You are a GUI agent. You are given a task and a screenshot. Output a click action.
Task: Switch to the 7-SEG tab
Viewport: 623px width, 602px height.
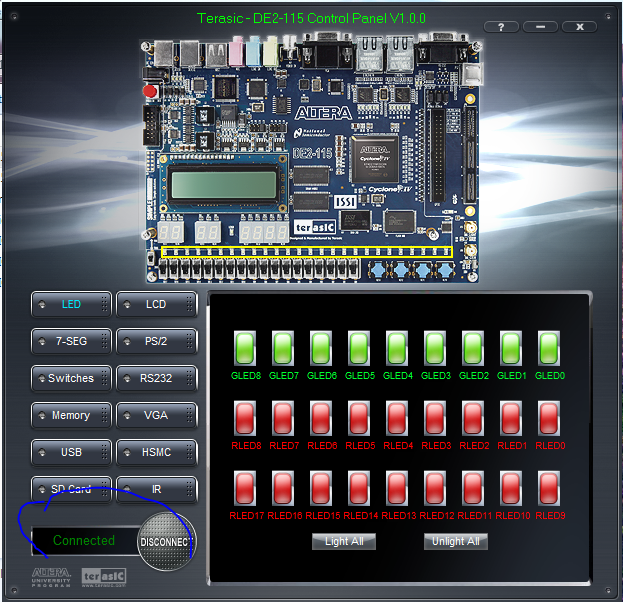tap(71, 341)
